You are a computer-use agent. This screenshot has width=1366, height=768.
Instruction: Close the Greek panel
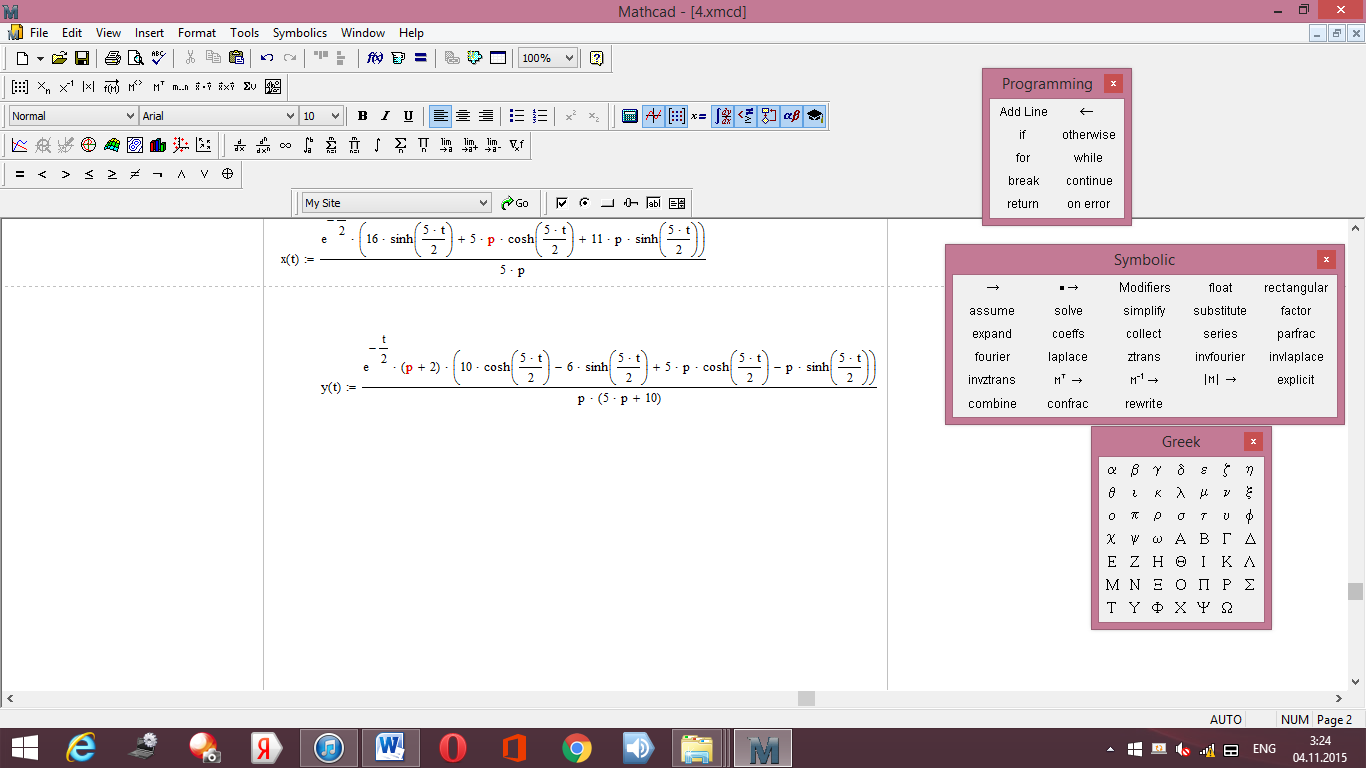click(x=1254, y=441)
